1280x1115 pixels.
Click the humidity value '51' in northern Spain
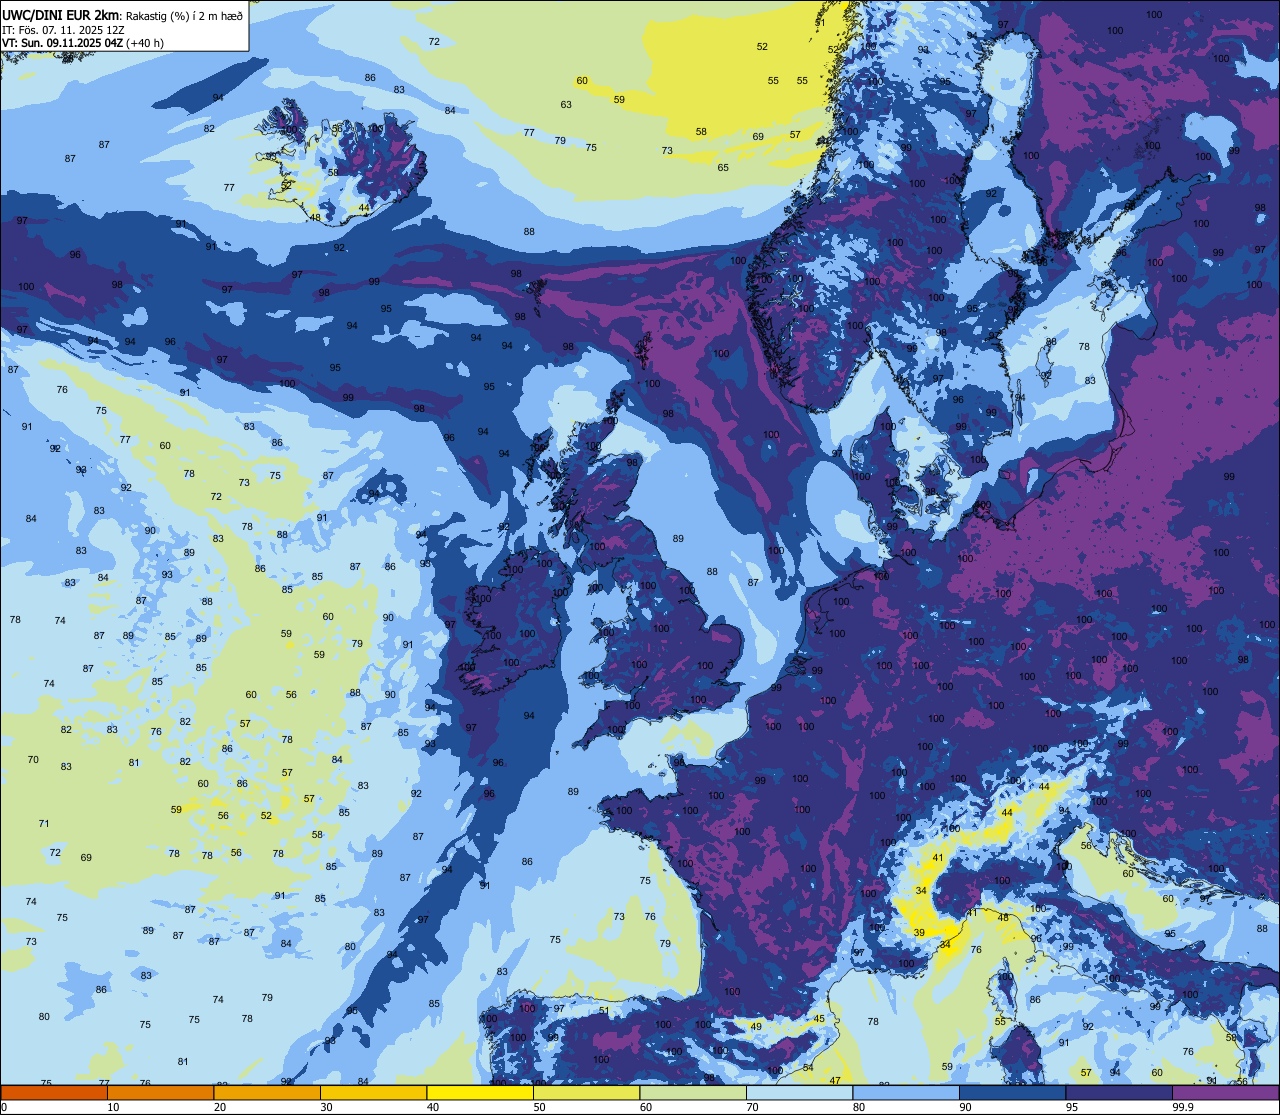[x=604, y=1011]
